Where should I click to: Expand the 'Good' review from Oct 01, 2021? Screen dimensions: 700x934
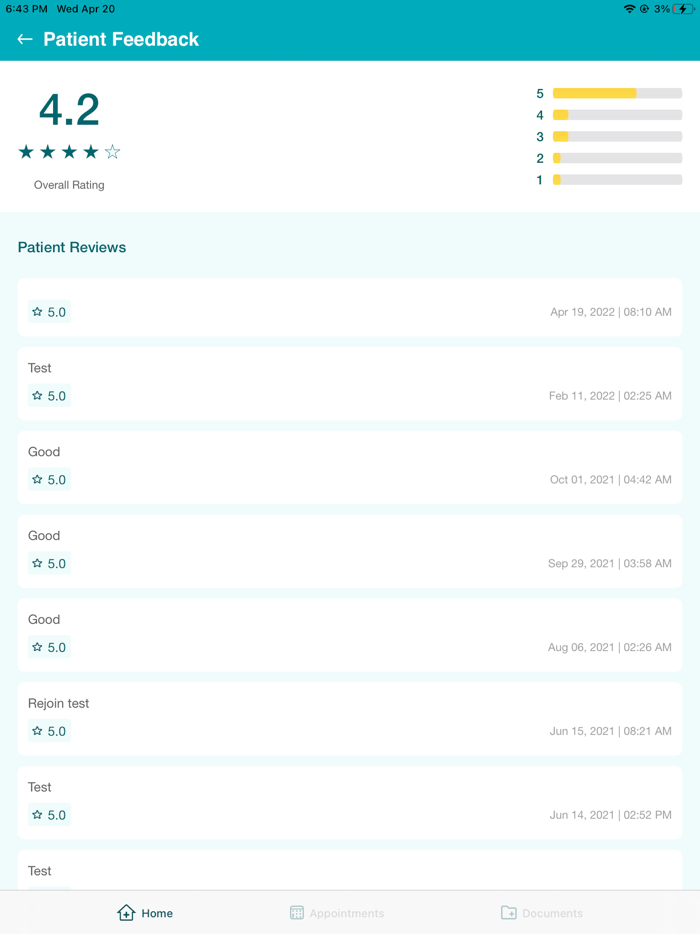coord(350,464)
